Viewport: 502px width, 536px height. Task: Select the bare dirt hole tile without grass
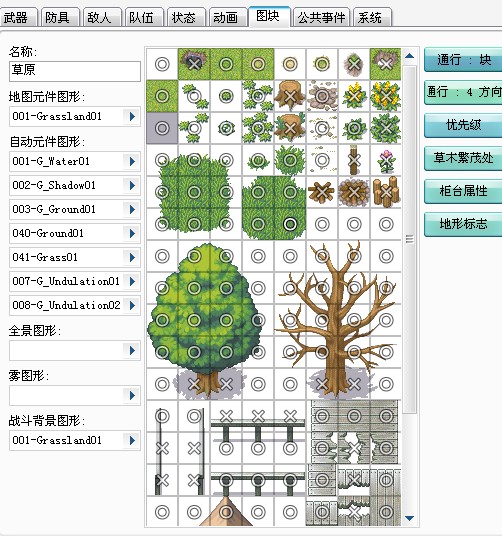tap(354, 64)
